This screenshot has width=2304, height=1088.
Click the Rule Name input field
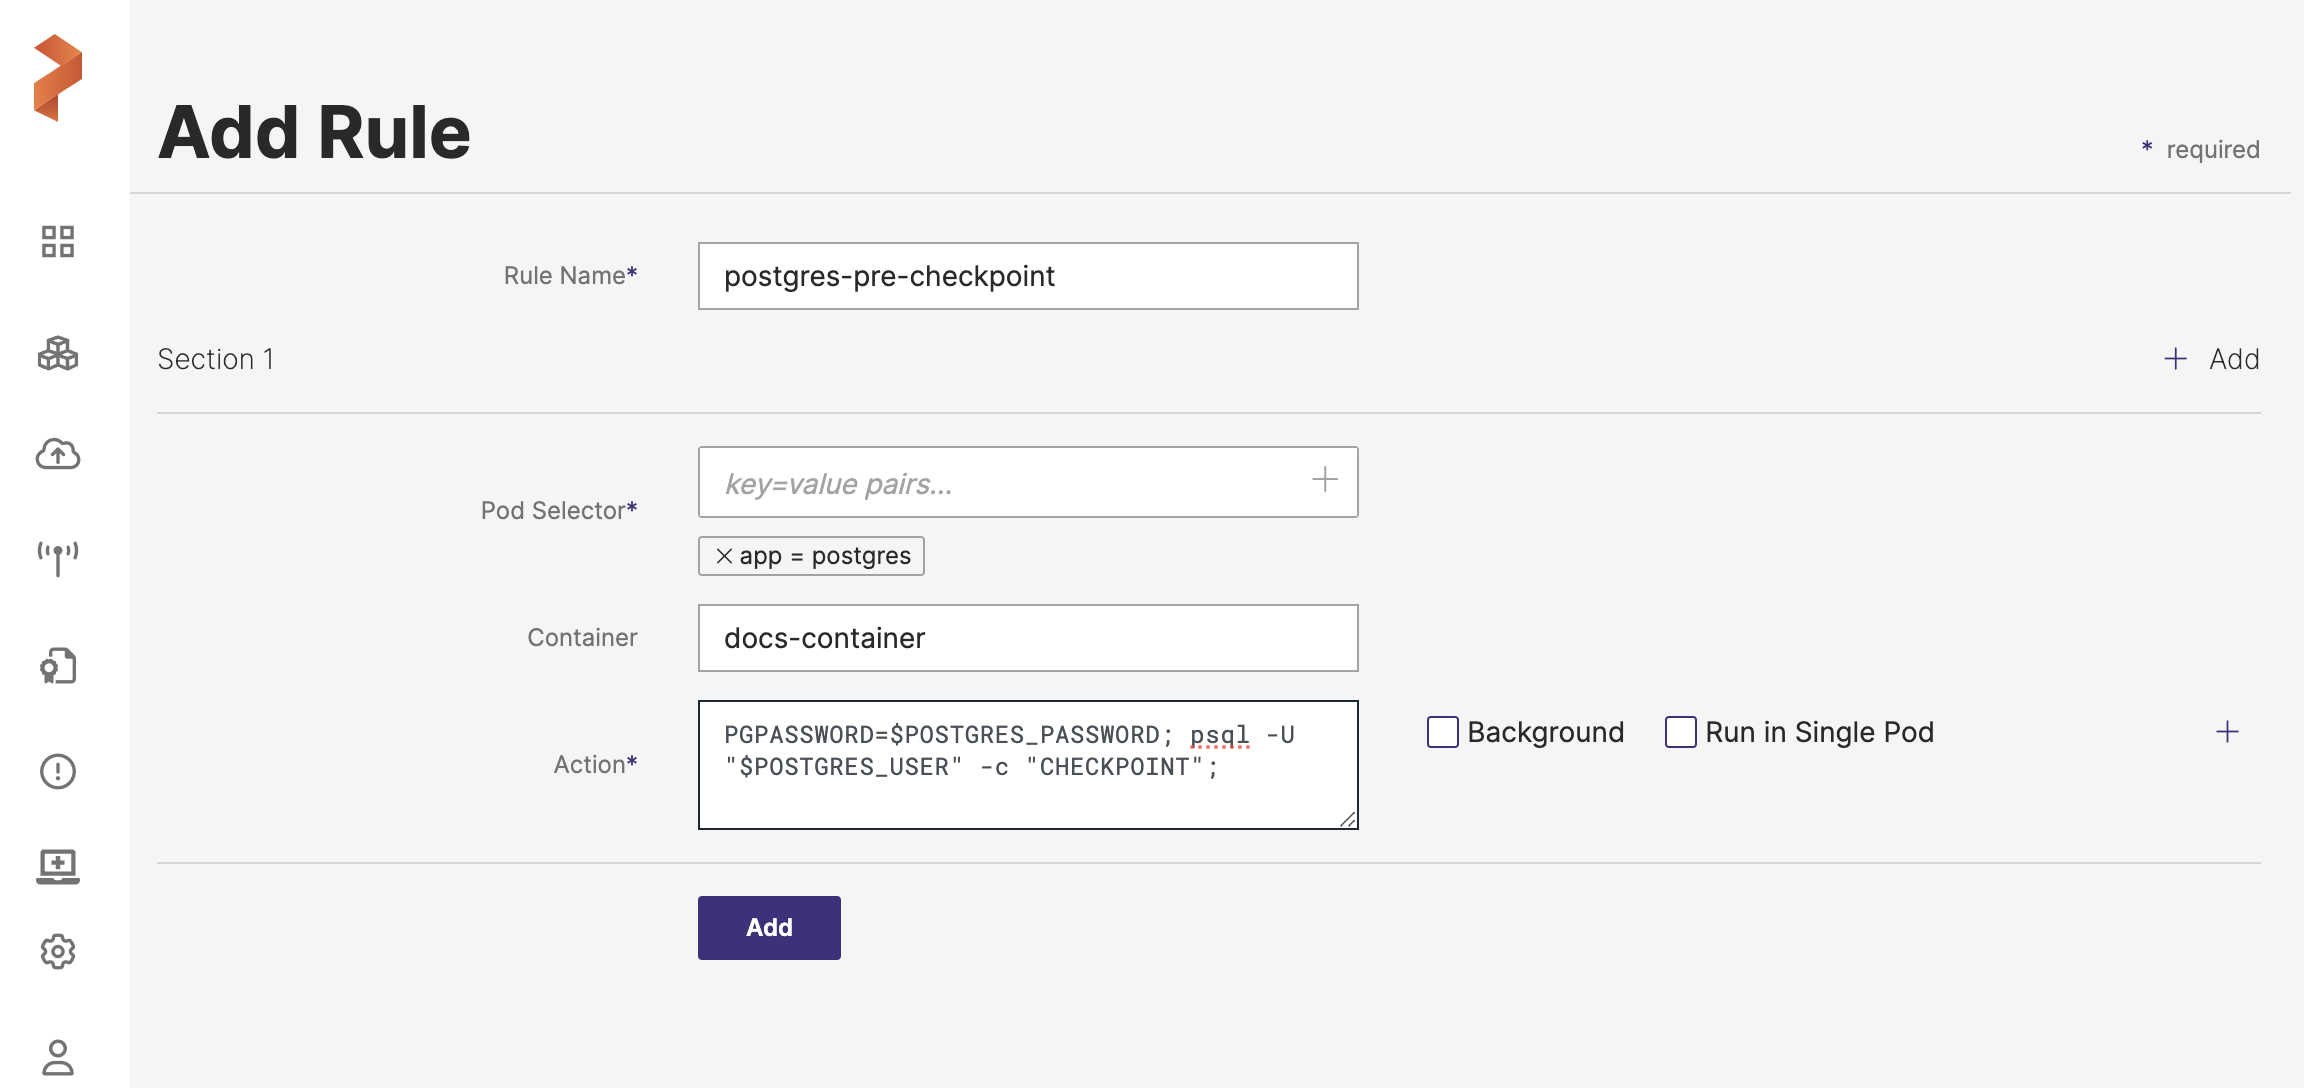point(1027,276)
